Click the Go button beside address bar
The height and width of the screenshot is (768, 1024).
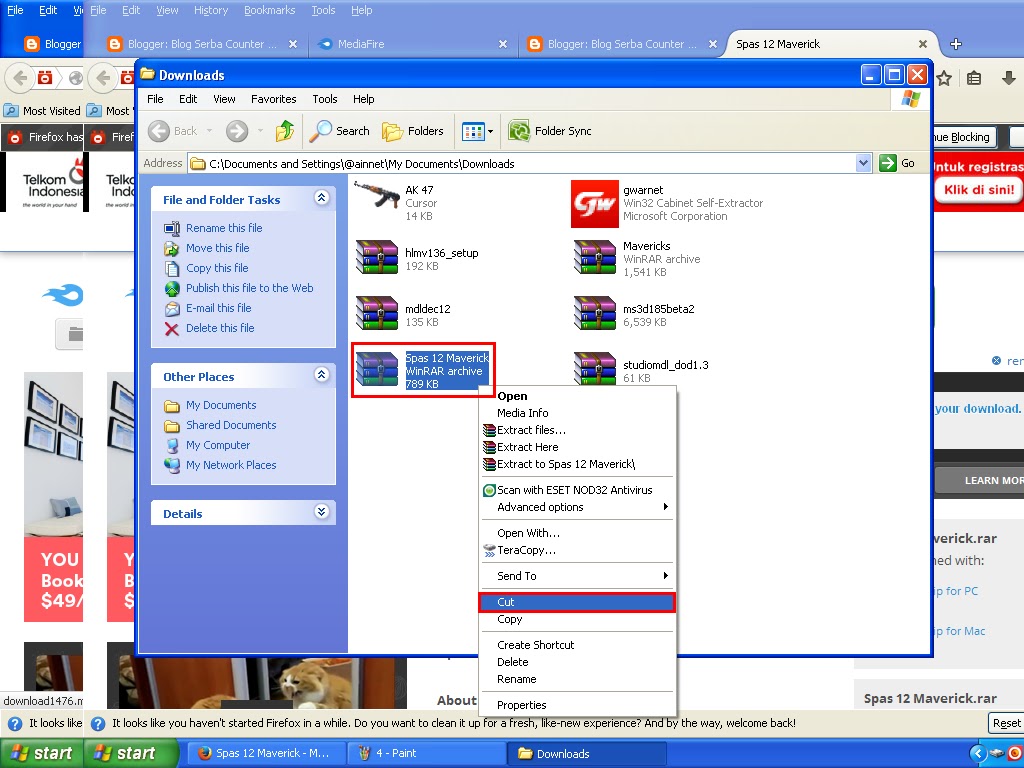[897, 163]
